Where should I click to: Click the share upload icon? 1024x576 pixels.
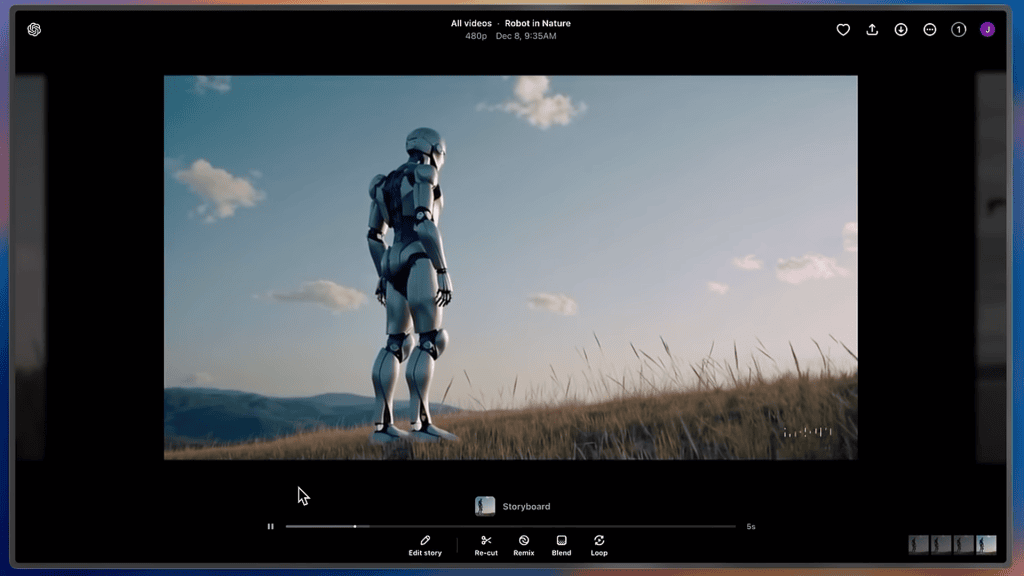871,30
